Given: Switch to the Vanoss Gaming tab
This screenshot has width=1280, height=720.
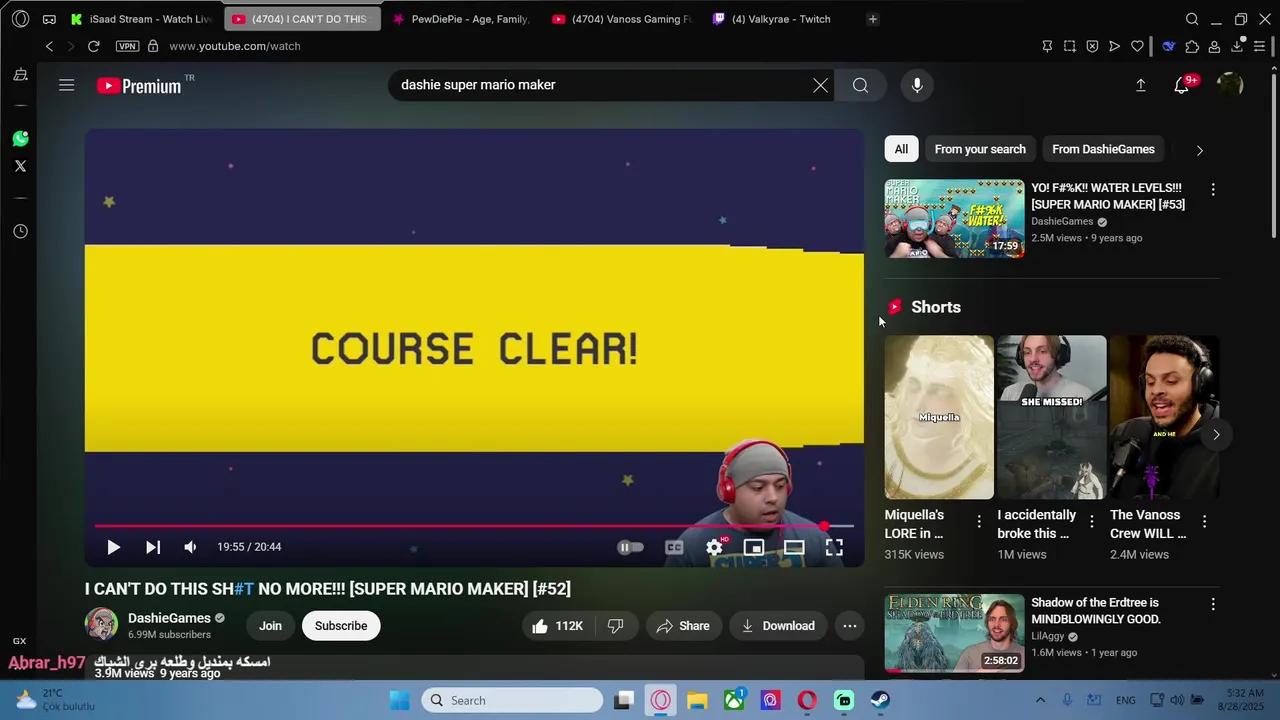Looking at the screenshot, I should point(622,19).
